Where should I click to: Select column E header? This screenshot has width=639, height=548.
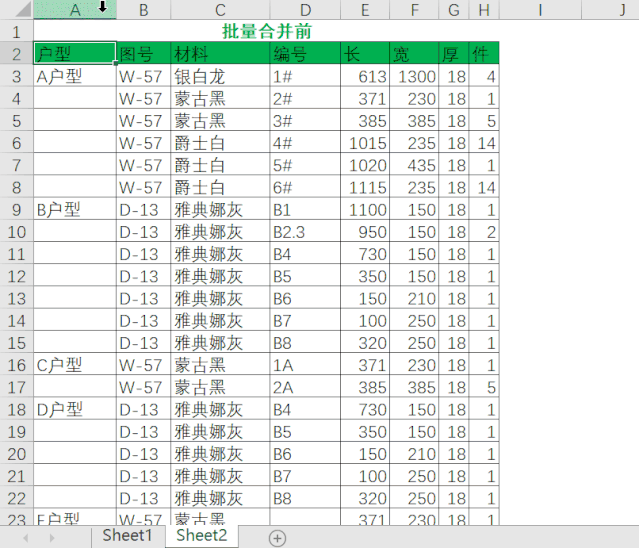pos(365,10)
